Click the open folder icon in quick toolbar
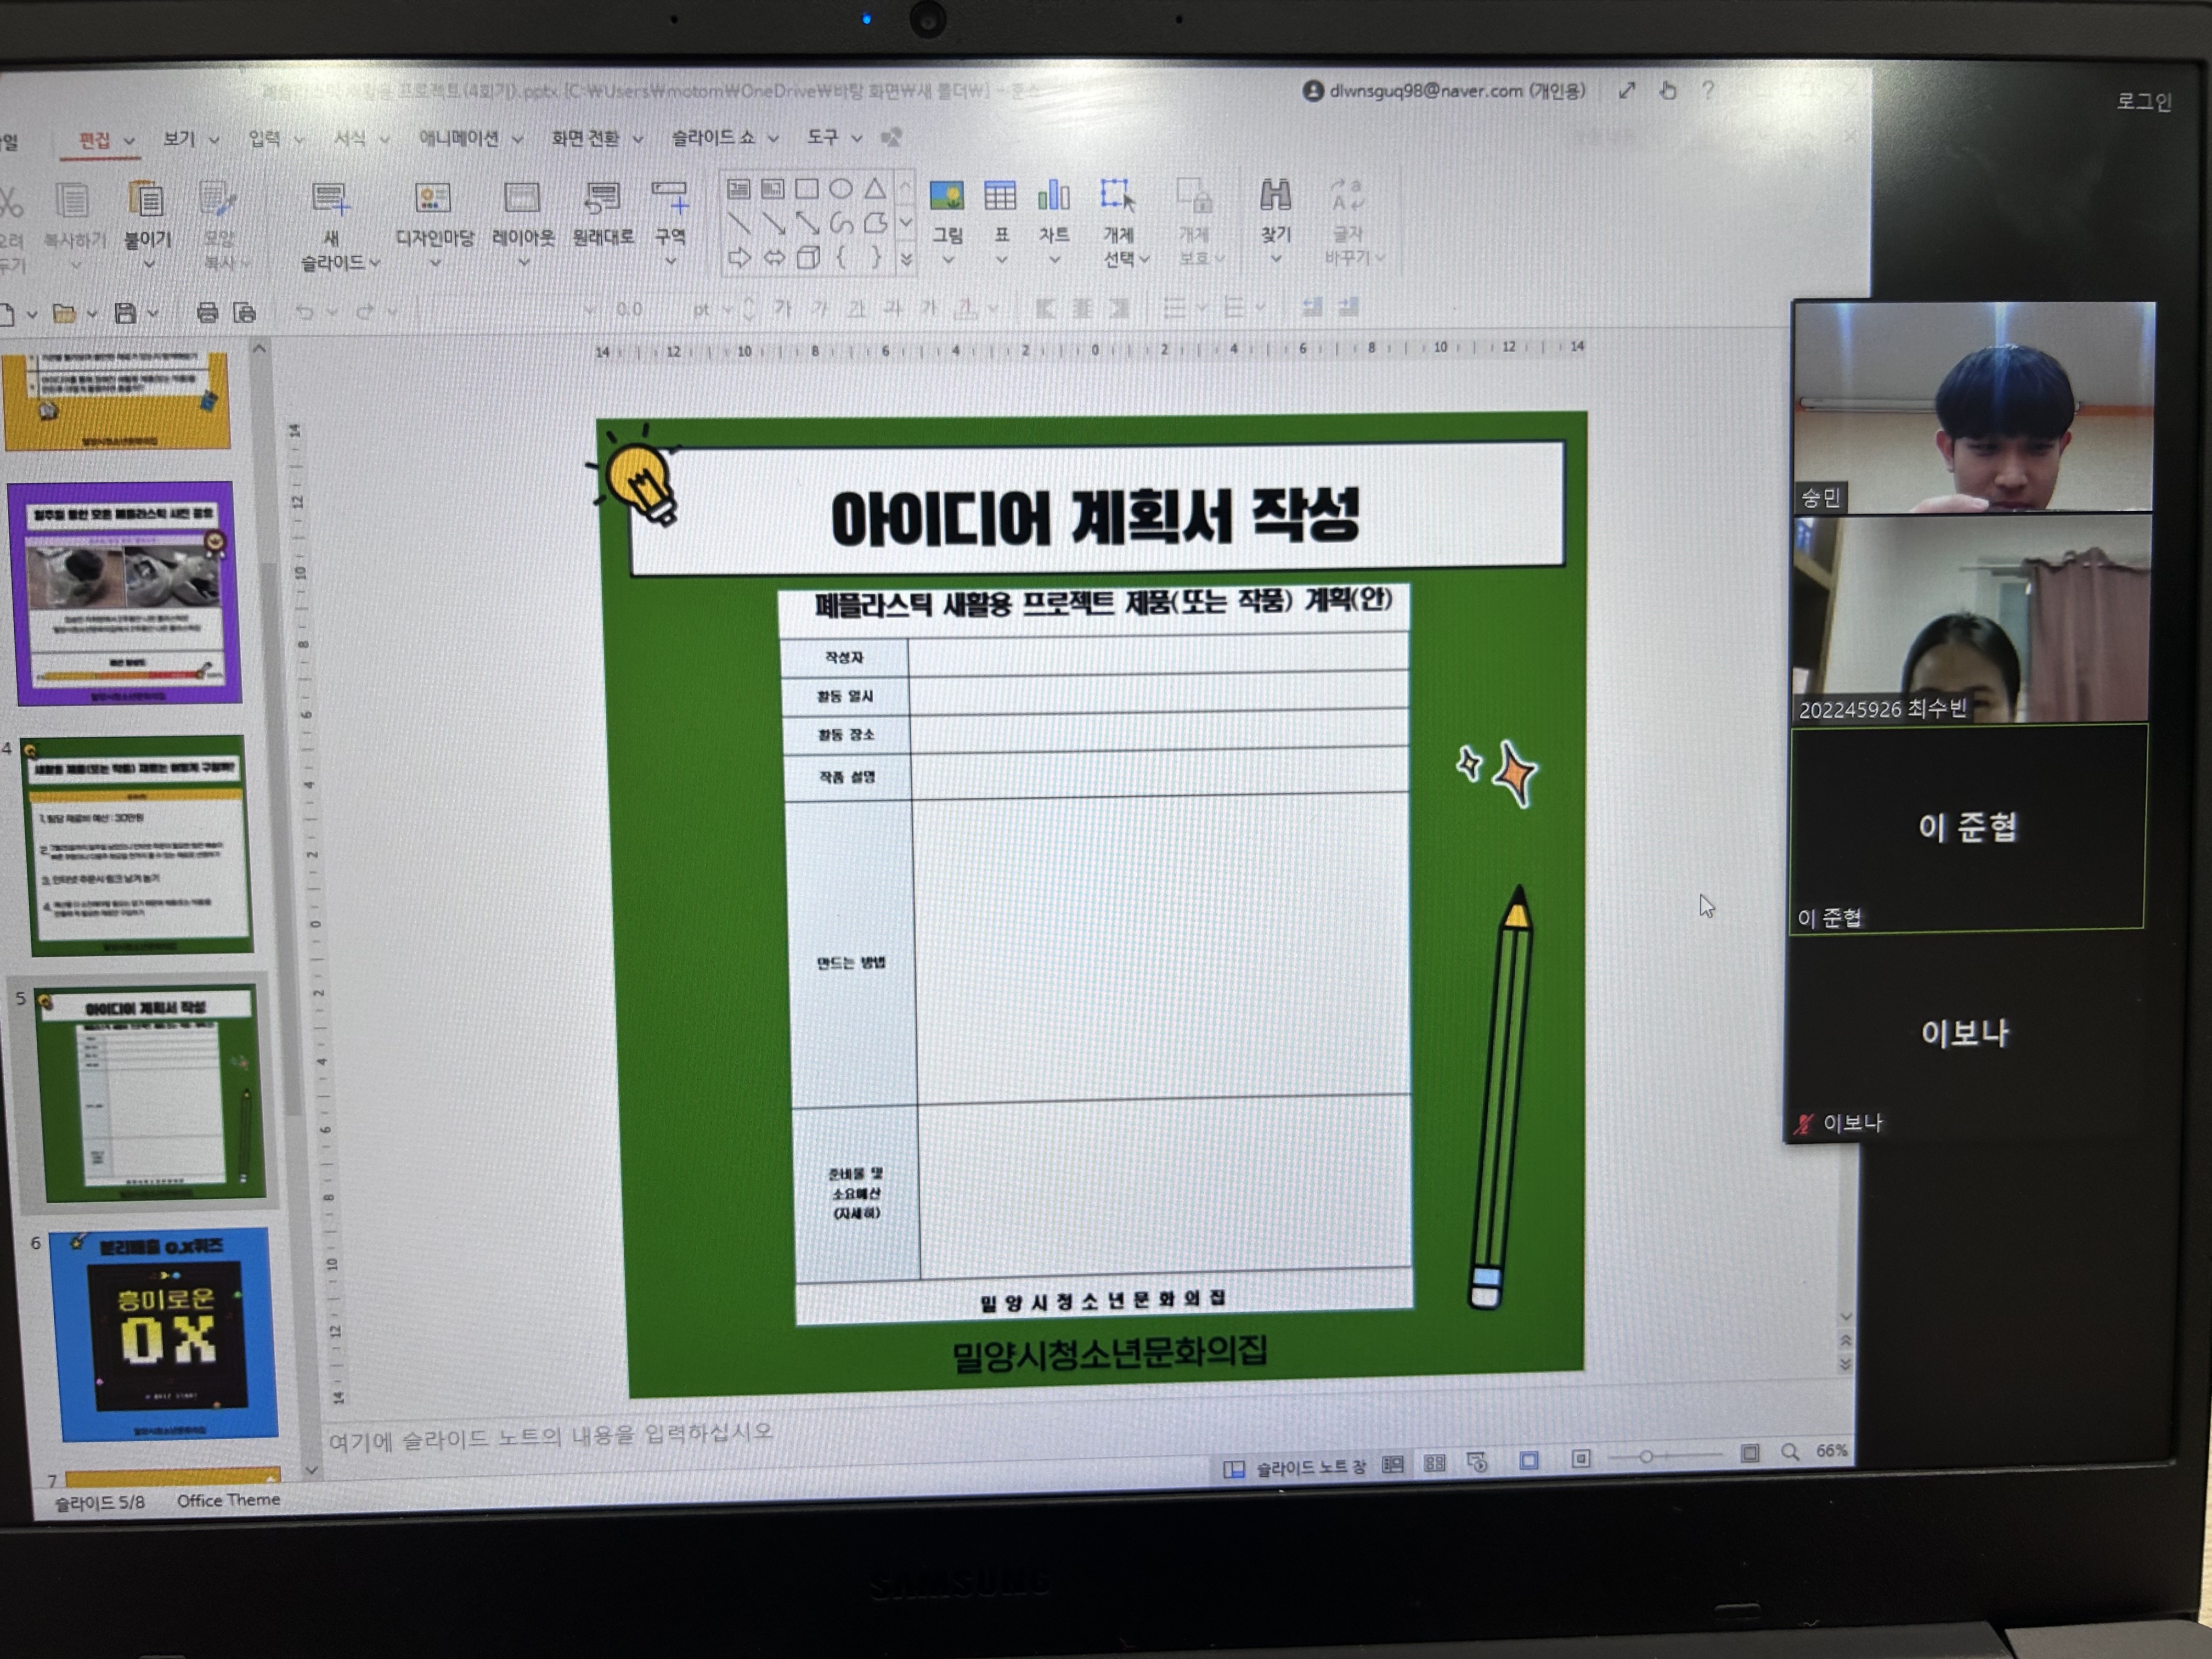Screen dimensions: 2212x1659 (x=64, y=313)
